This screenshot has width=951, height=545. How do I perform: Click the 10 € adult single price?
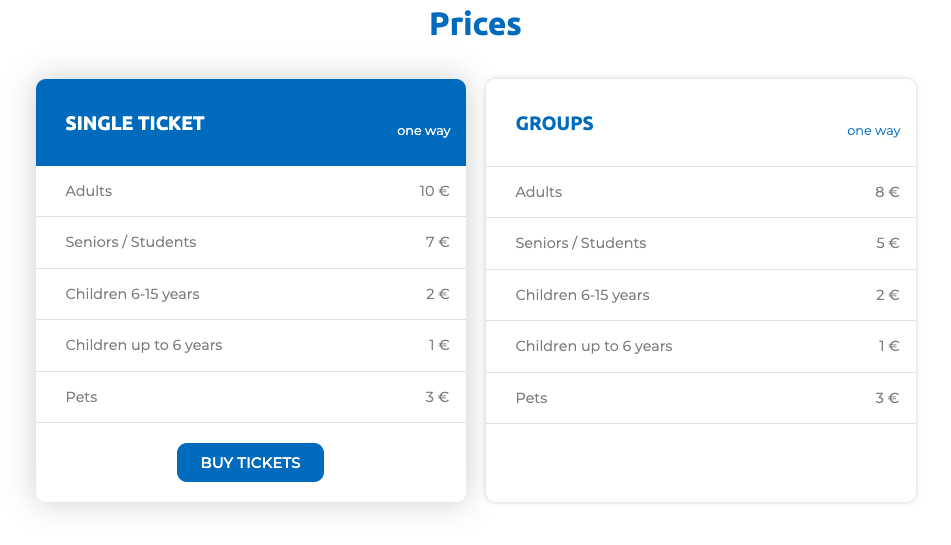(x=434, y=191)
